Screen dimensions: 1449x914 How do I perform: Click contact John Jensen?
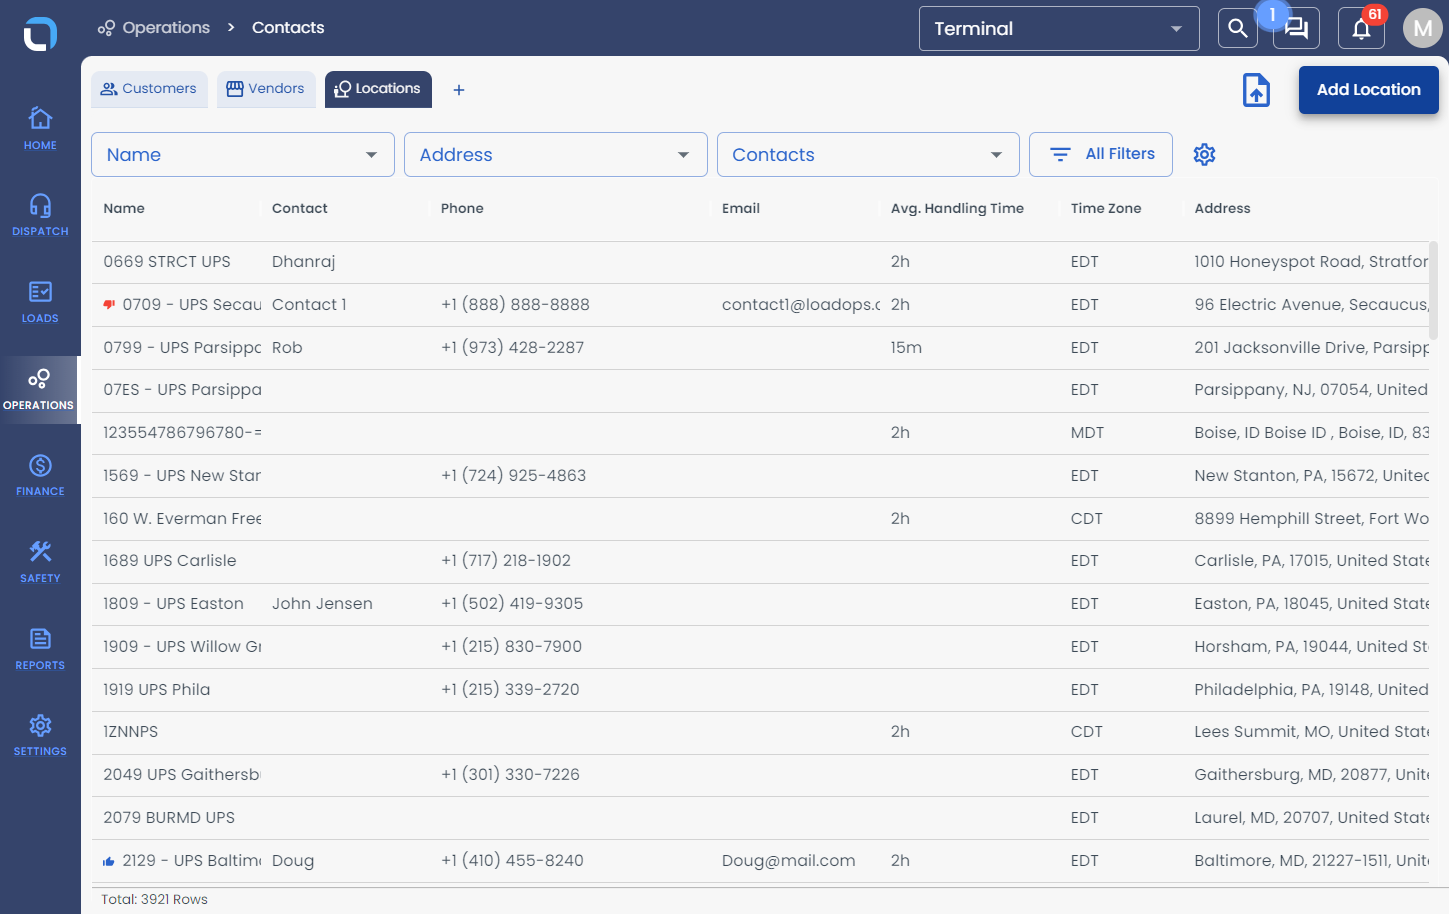322,604
